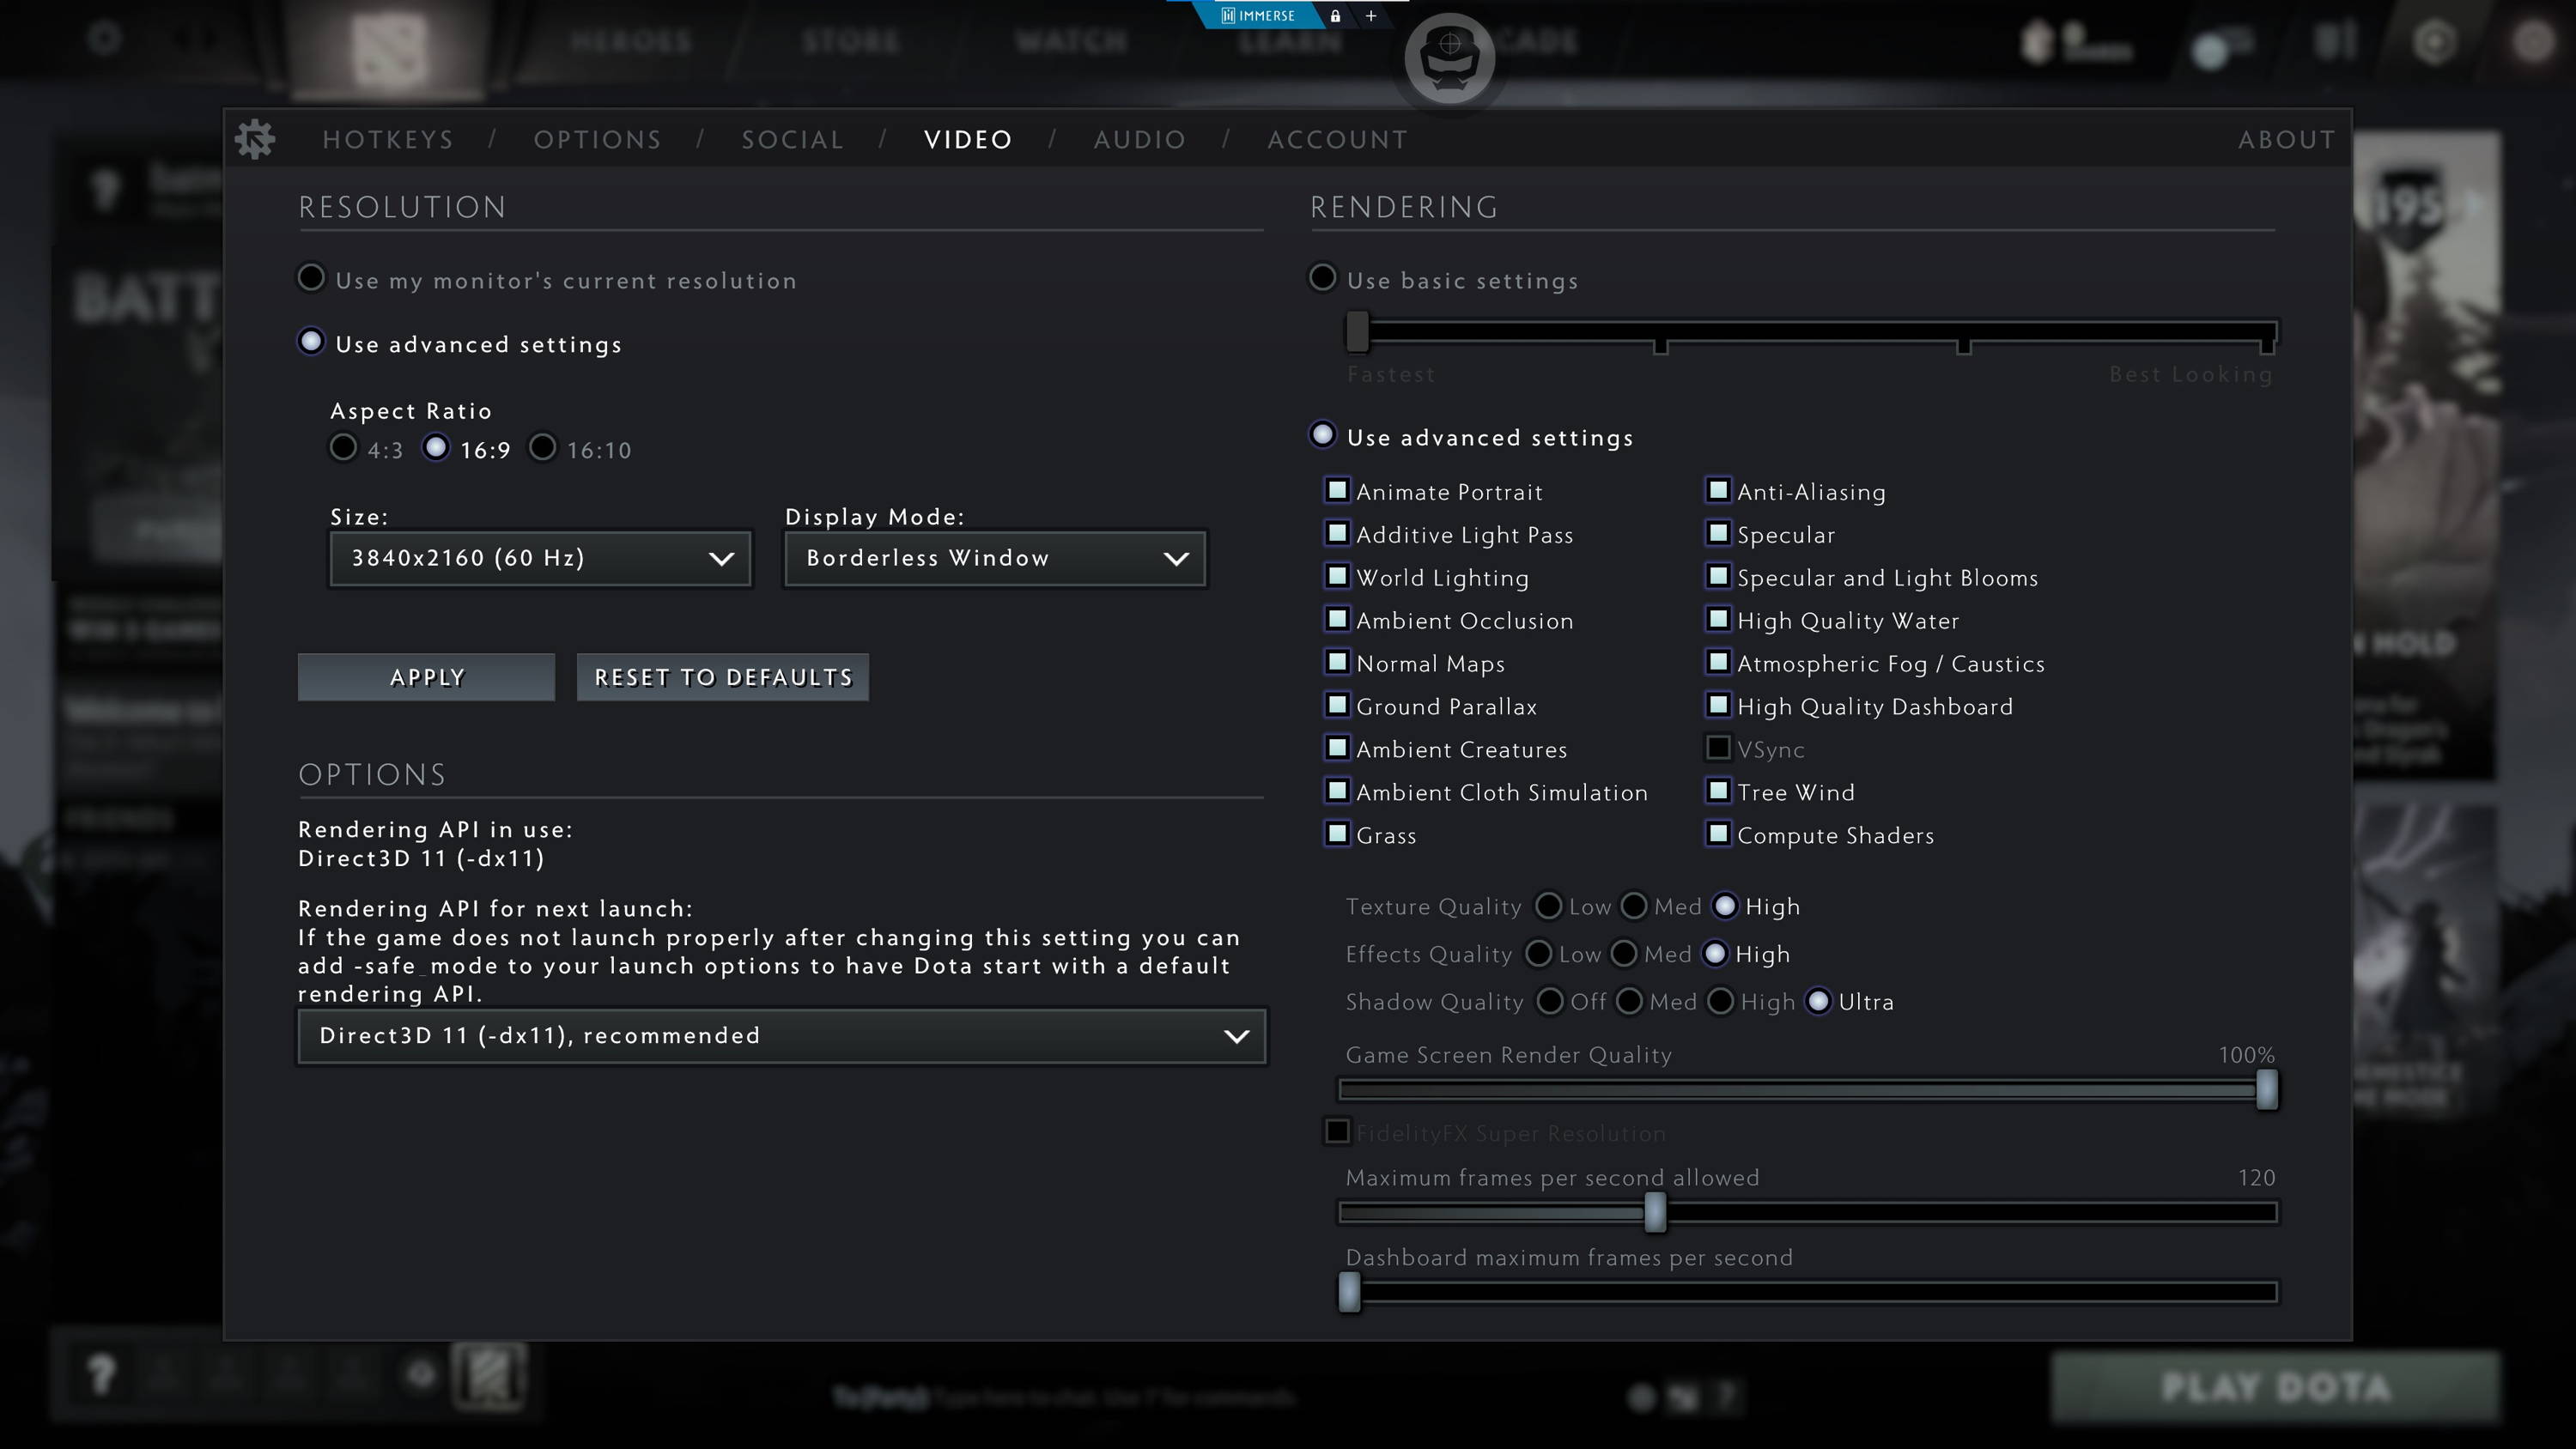Toggle Atmospheric Fog / Caustics checkbox

[x=1718, y=662]
